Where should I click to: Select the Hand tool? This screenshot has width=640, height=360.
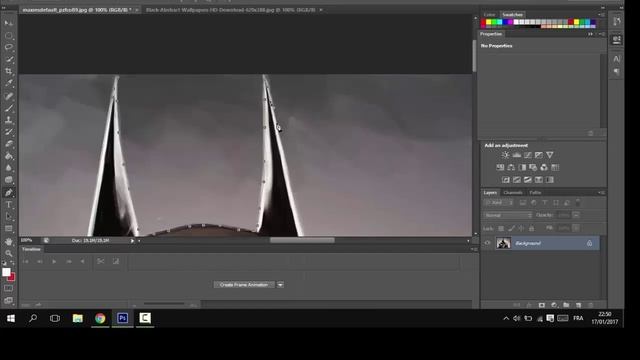point(9,242)
